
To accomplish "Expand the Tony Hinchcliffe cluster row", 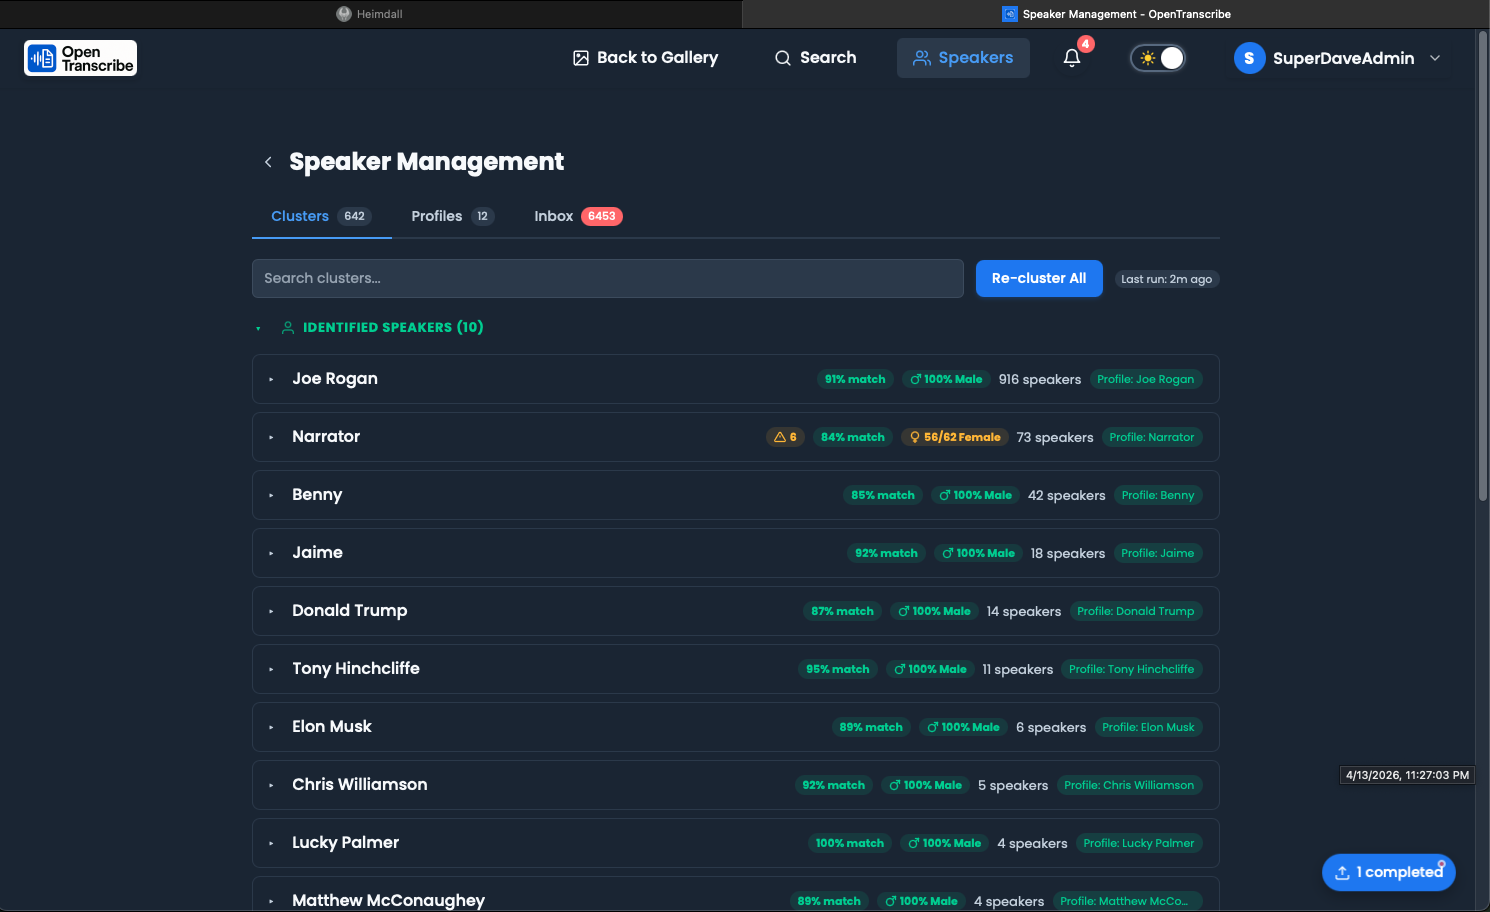I will (x=271, y=669).
